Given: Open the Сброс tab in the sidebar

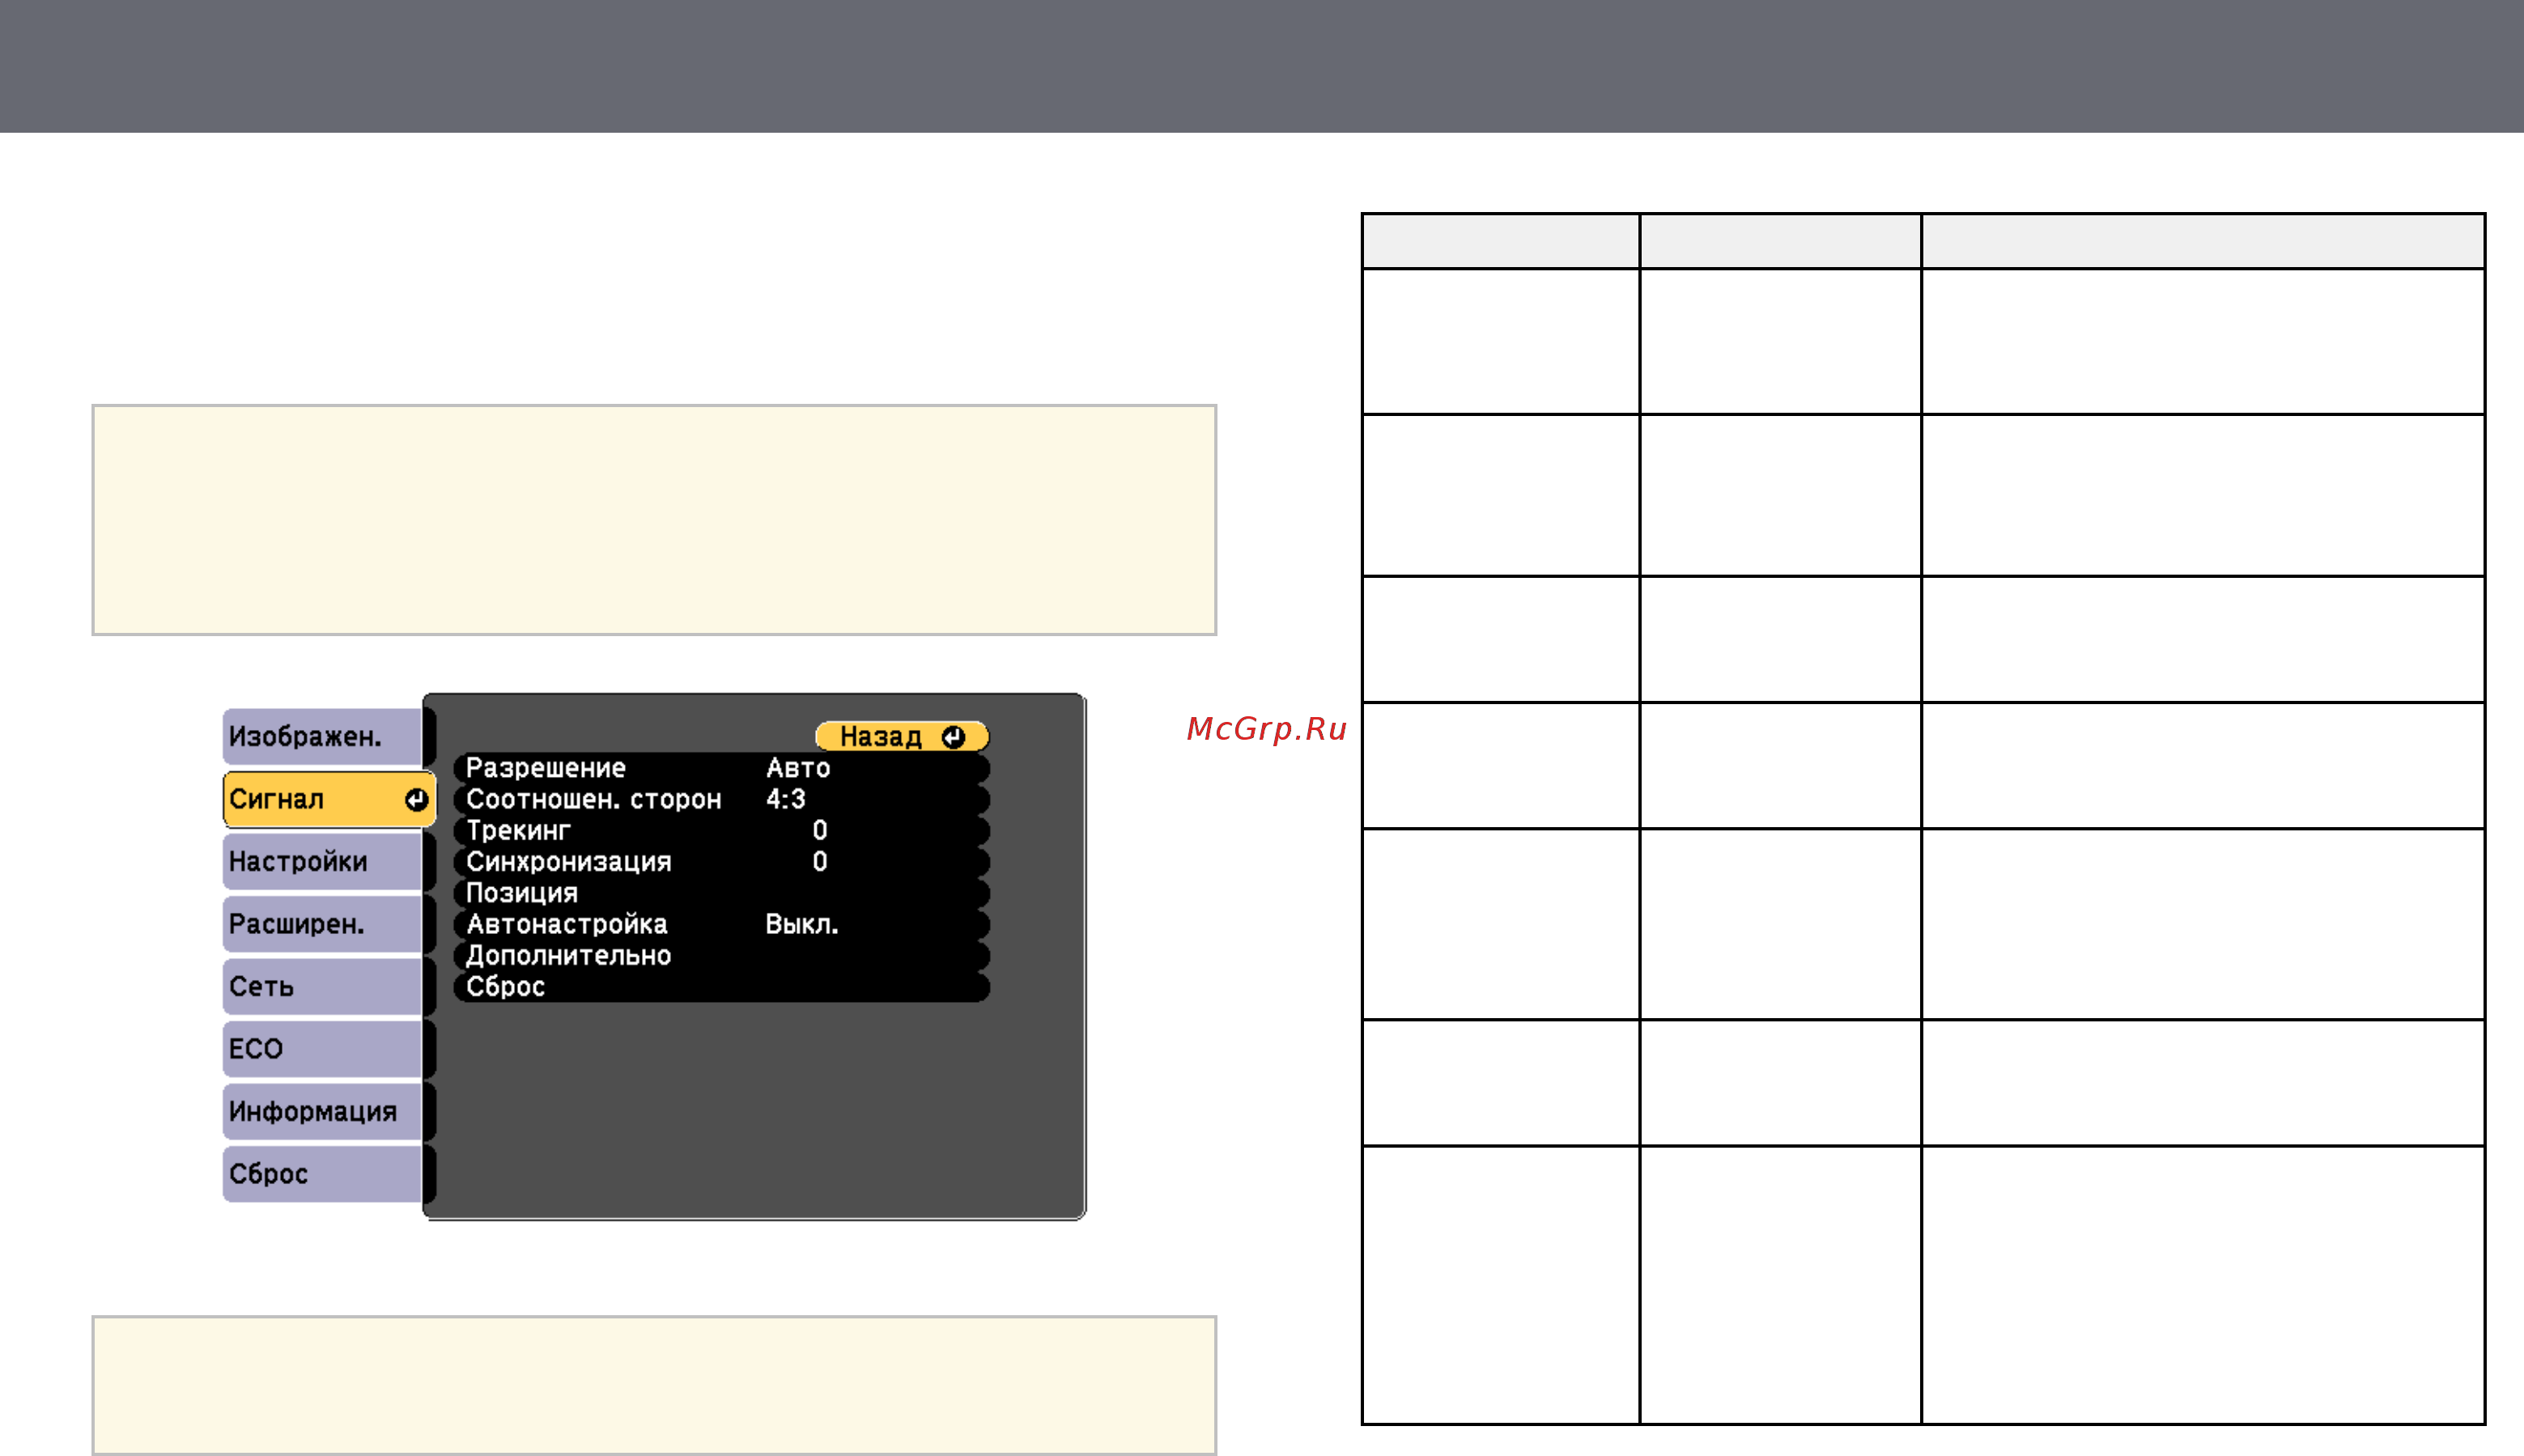Looking at the screenshot, I should 322,1174.
